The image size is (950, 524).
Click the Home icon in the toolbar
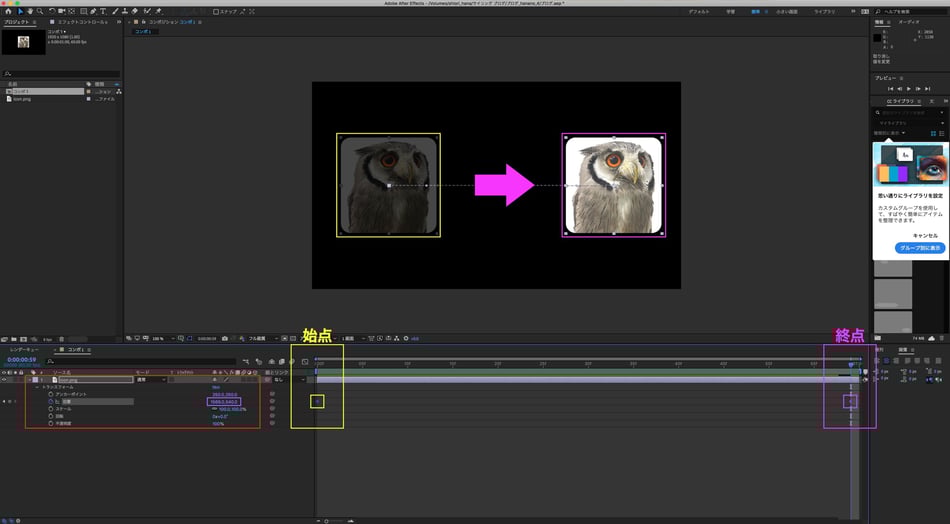[7, 11]
